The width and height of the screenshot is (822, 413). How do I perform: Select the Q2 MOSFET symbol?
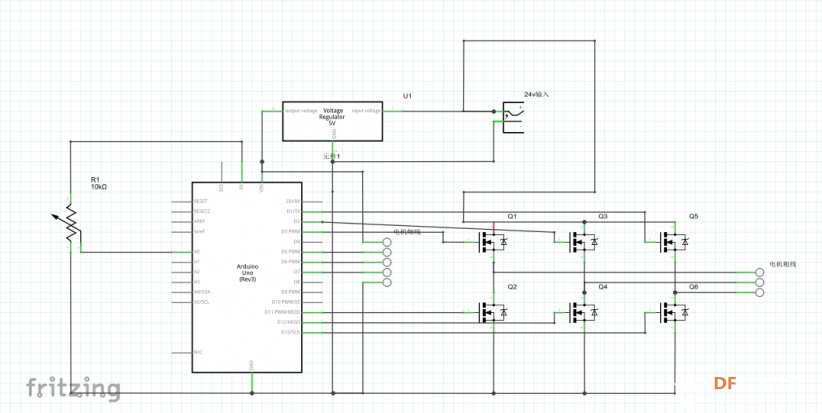(492, 312)
